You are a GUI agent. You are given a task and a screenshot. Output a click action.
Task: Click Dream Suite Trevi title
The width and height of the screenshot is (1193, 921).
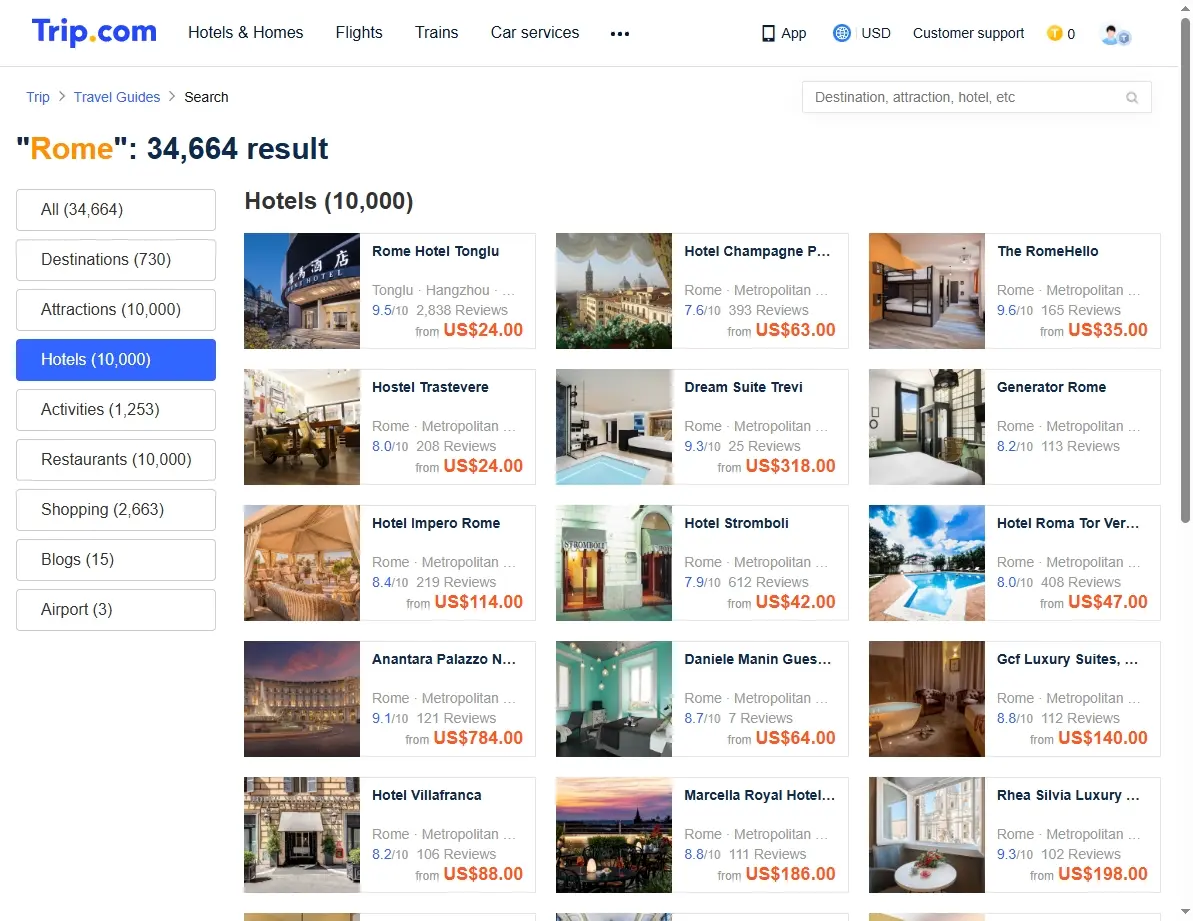(743, 387)
